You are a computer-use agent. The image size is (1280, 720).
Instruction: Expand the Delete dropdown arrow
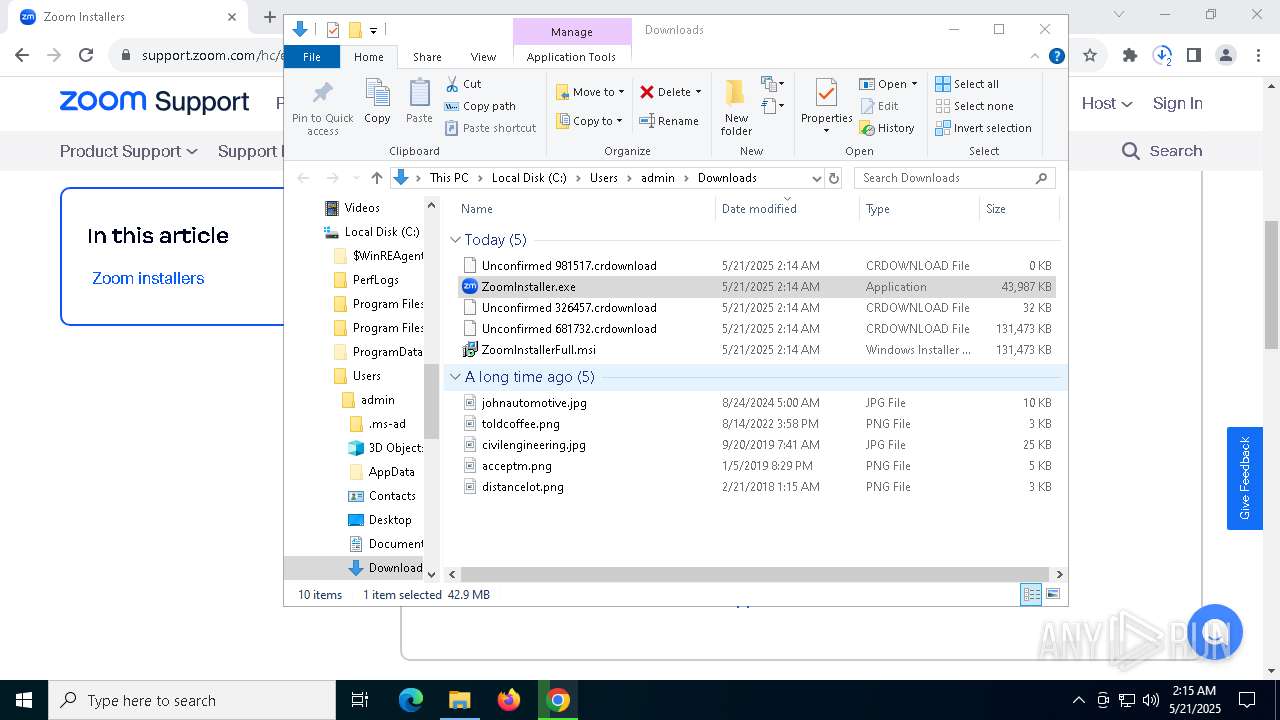[698, 92]
